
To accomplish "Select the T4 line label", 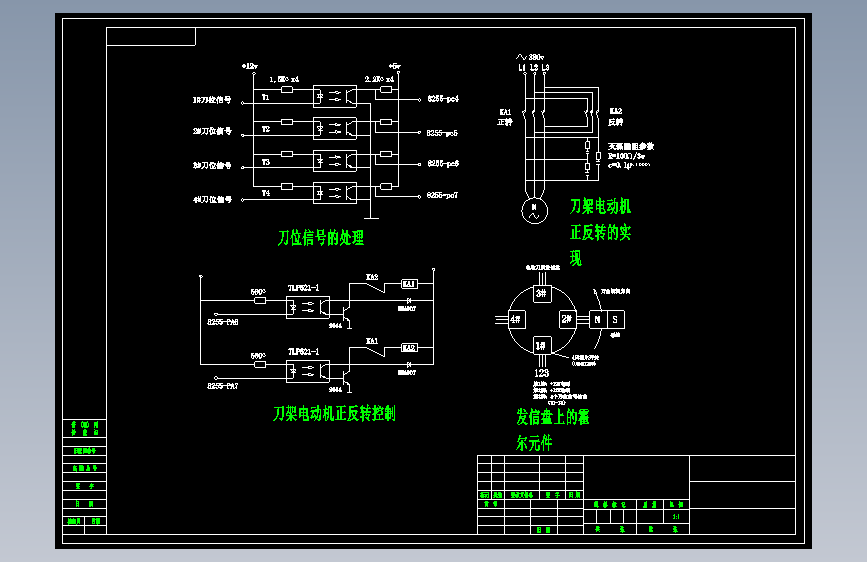I will coord(266,193).
